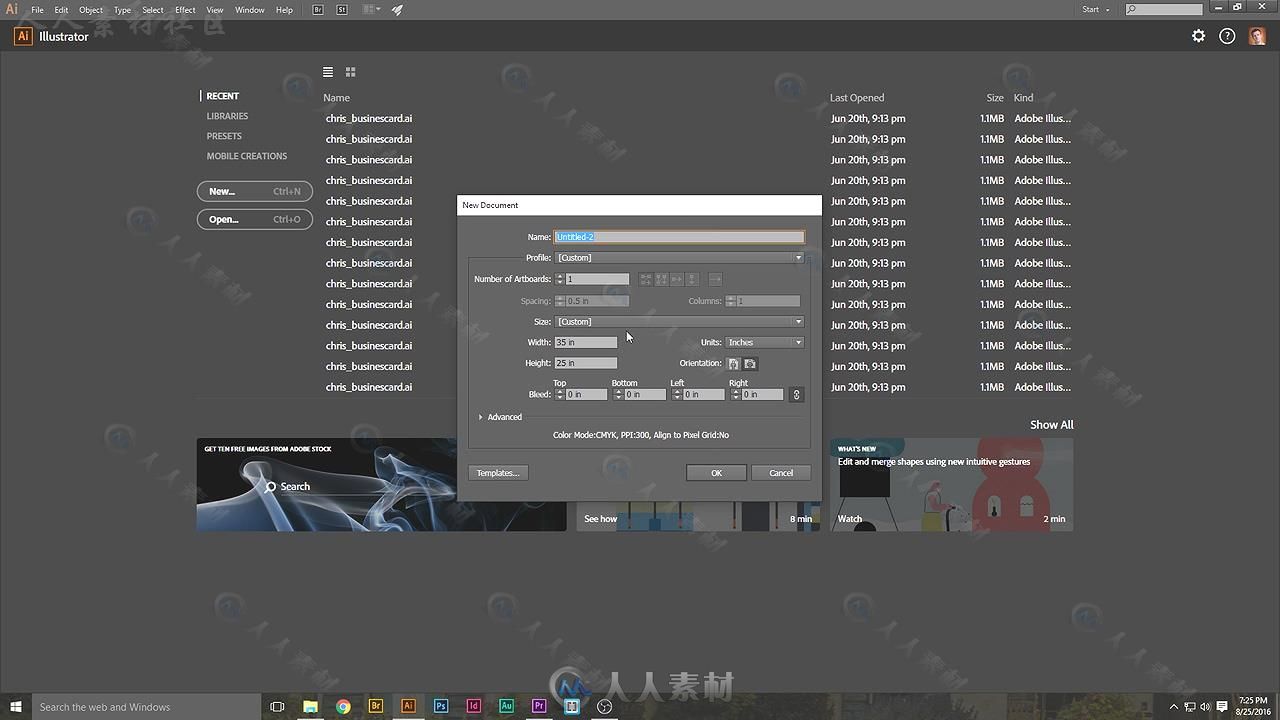1280x720 pixels.
Task: Click the GPU performance rocket icon
Action: click(x=397, y=10)
